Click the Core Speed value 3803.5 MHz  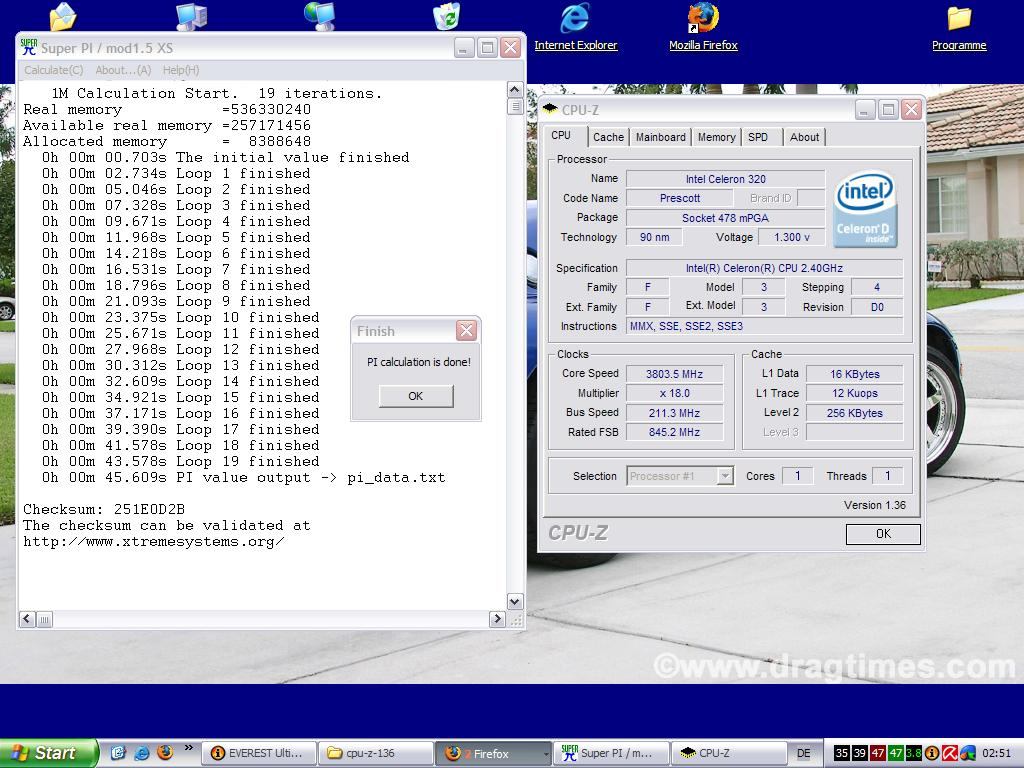[675, 374]
